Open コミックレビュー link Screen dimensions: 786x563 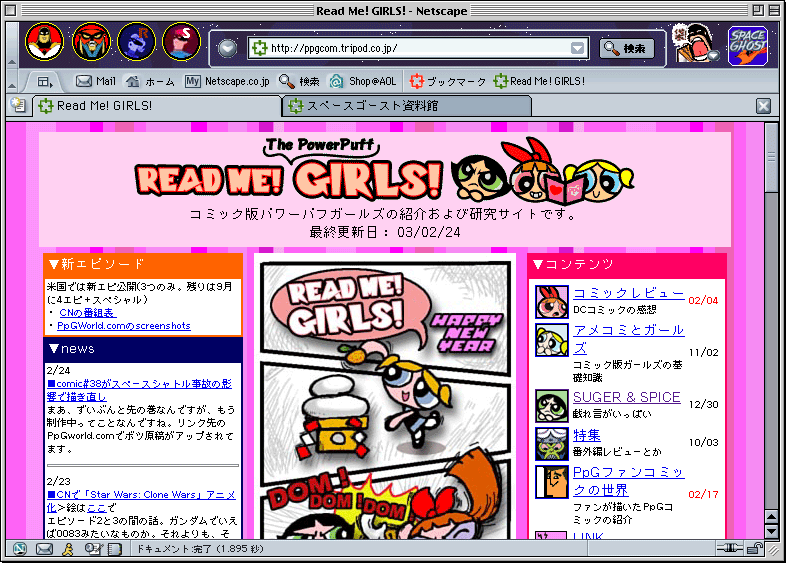click(x=629, y=293)
